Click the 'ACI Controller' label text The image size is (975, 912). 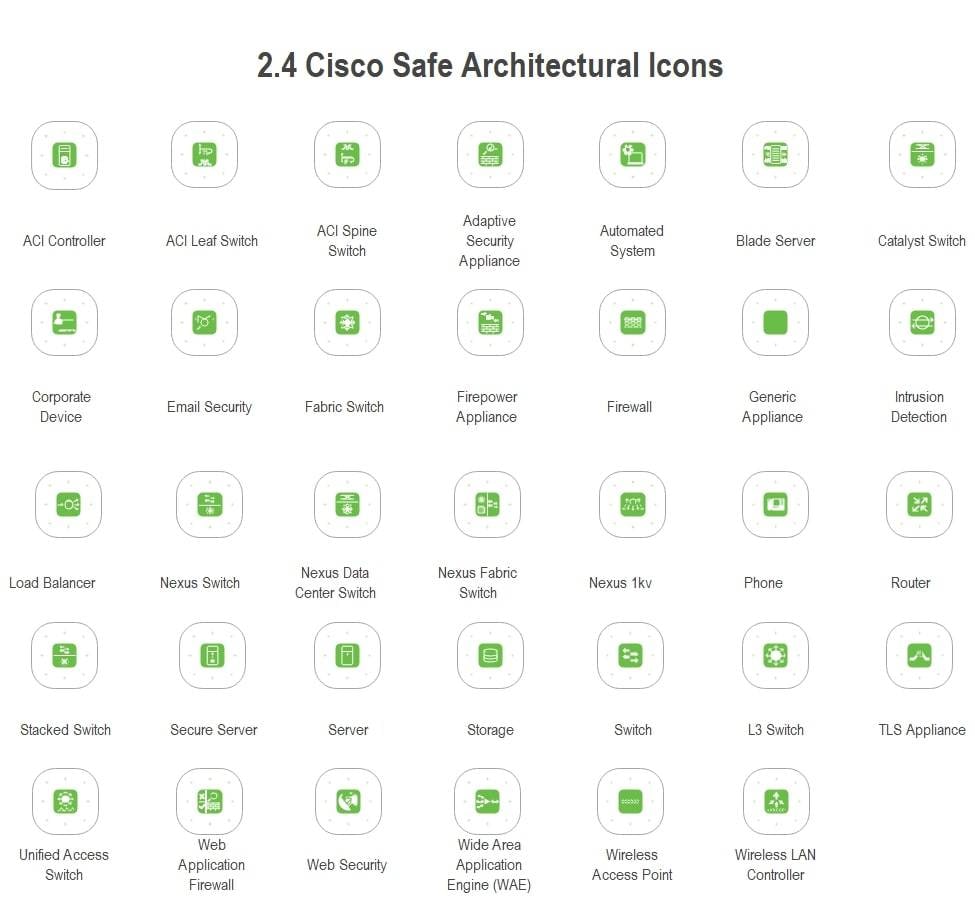point(64,241)
